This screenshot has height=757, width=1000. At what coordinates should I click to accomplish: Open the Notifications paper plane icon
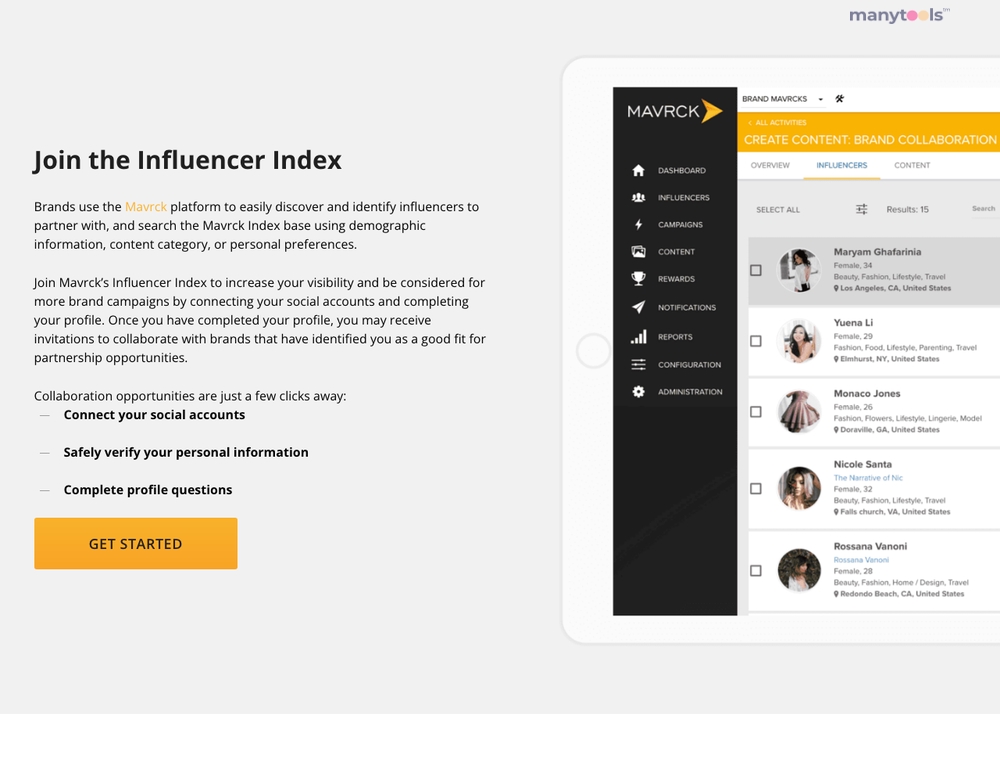pos(638,307)
